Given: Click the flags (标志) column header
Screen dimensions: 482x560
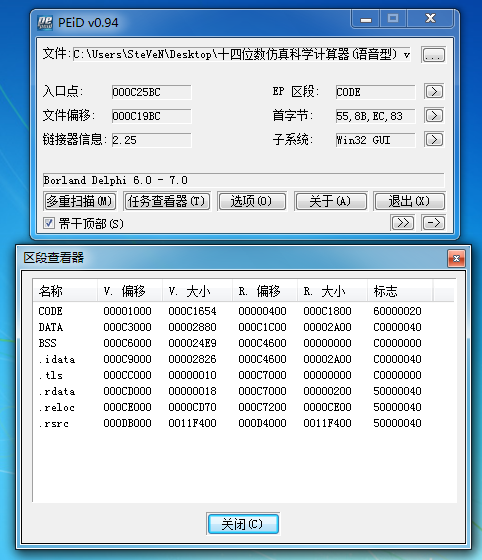Looking at the screenshot, I should coord(400,291).
